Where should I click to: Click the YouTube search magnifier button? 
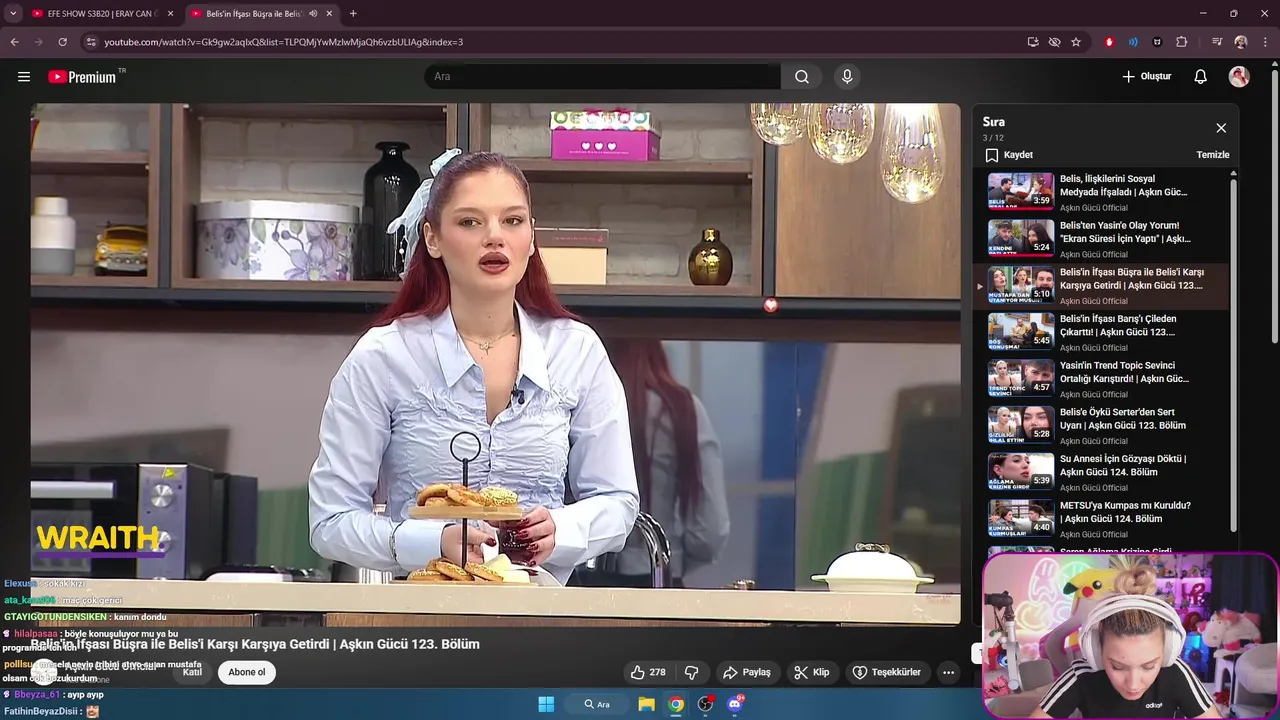pyautogui.click(x=802, y=76)
